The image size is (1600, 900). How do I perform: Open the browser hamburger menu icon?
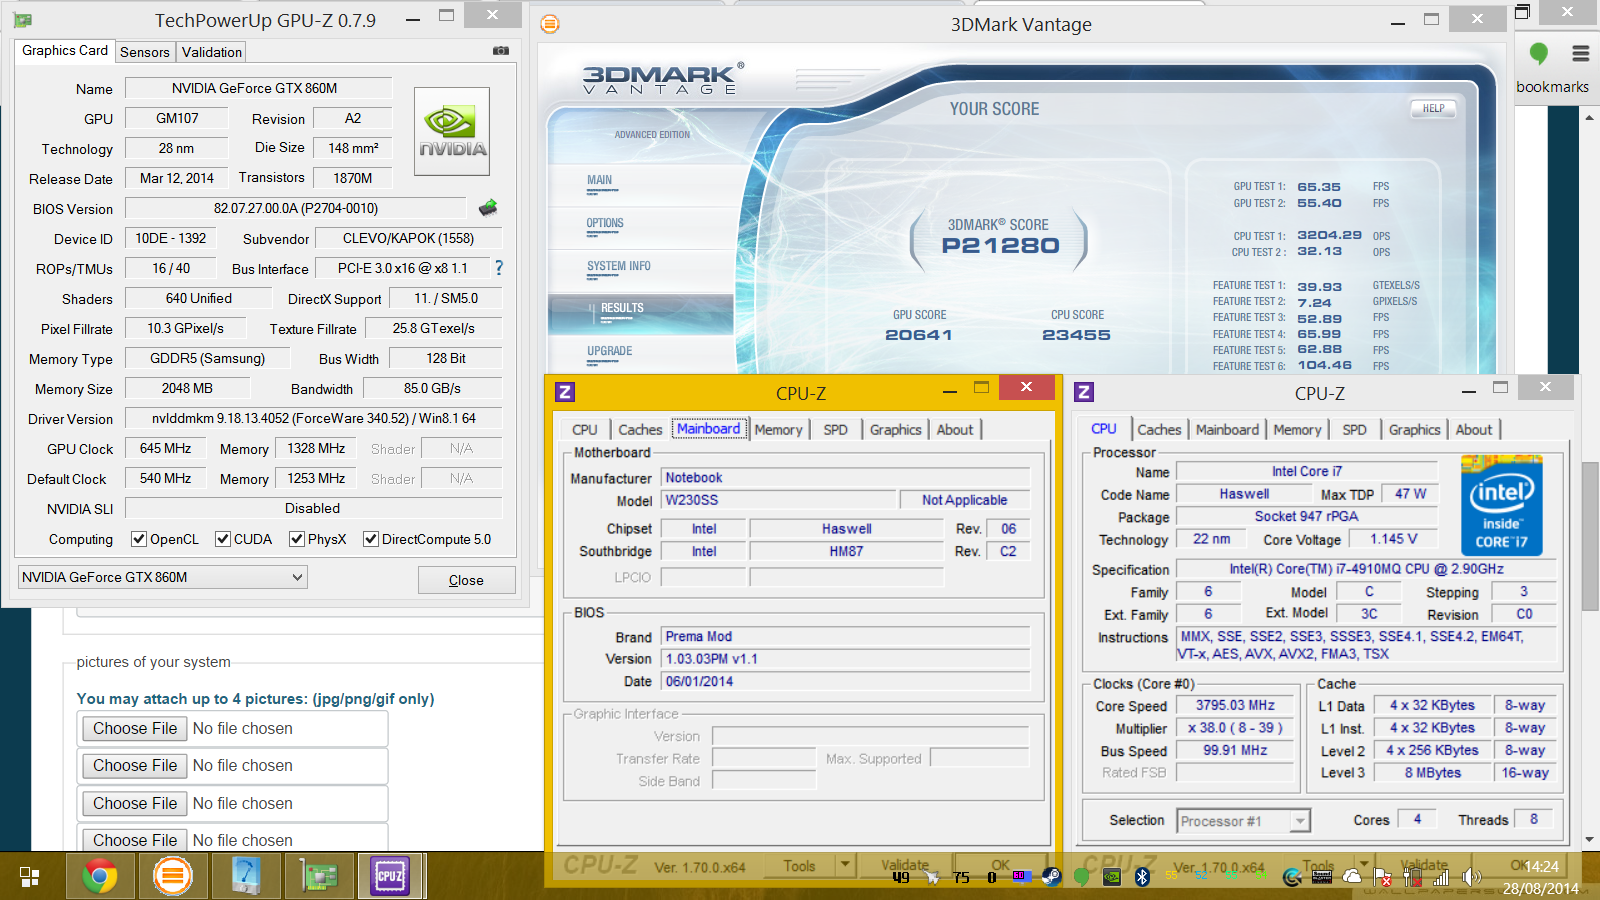point(1580,53)
